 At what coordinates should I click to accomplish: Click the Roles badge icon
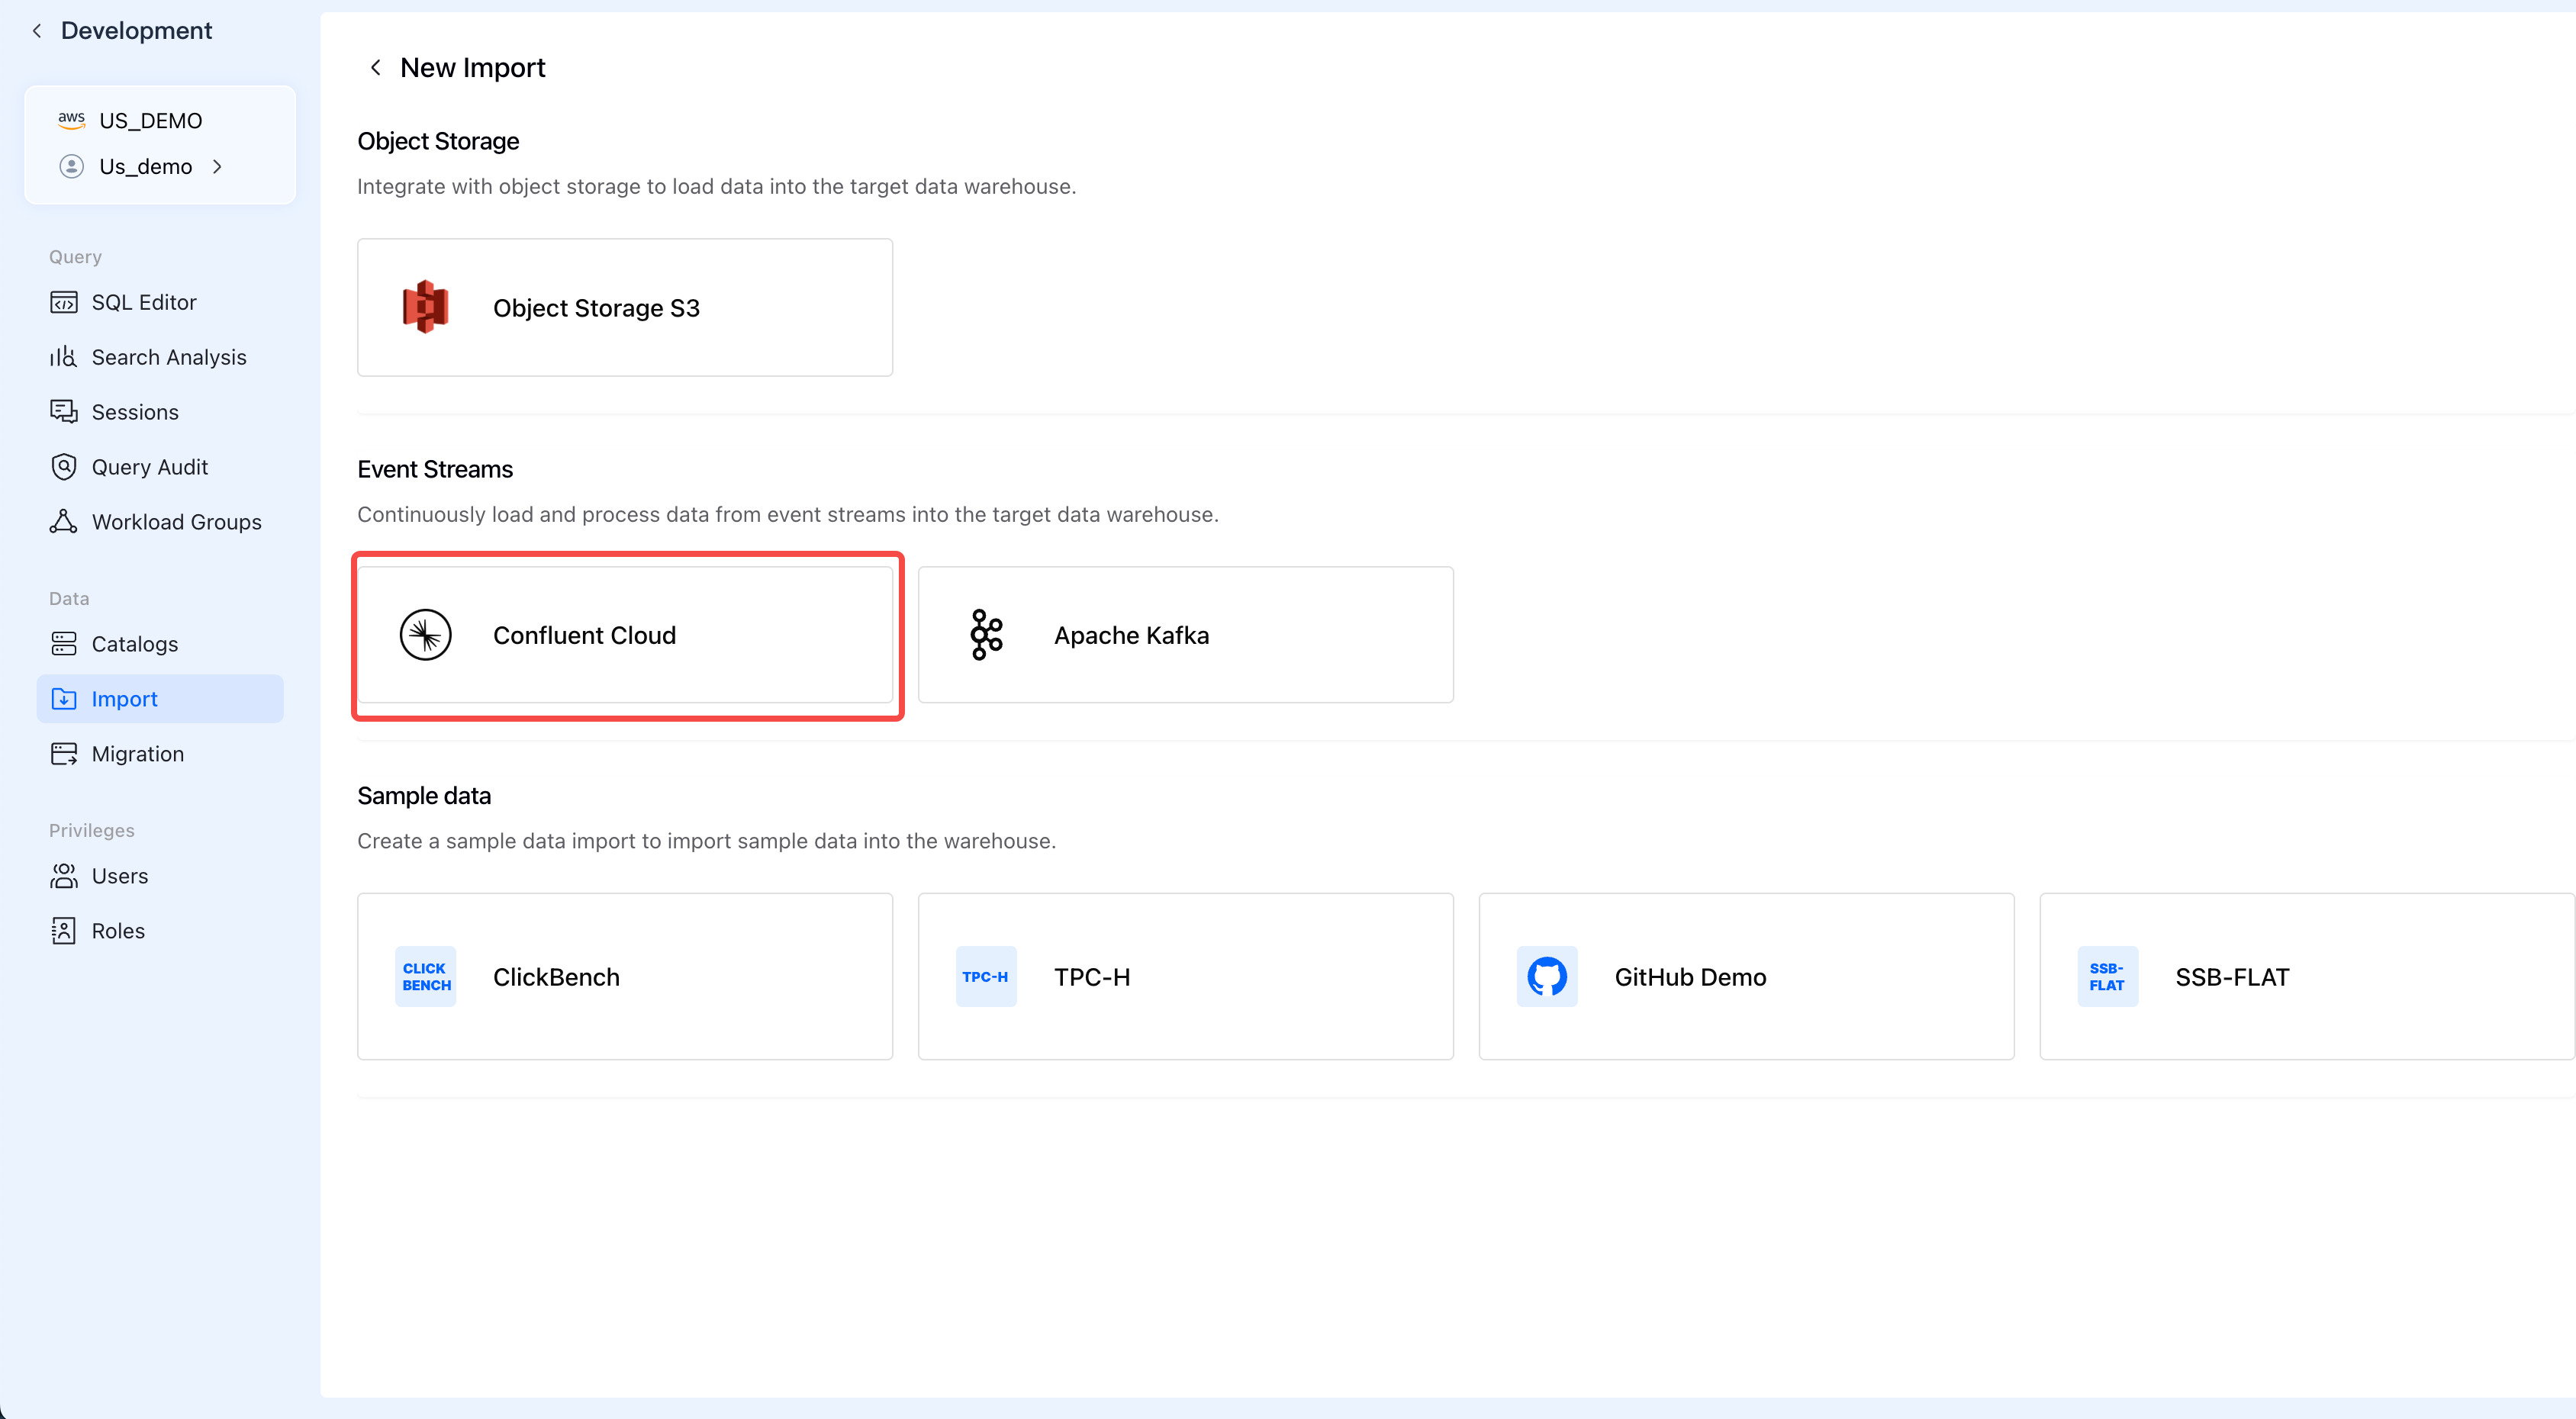pyautogui.click(x=64, y=931)
